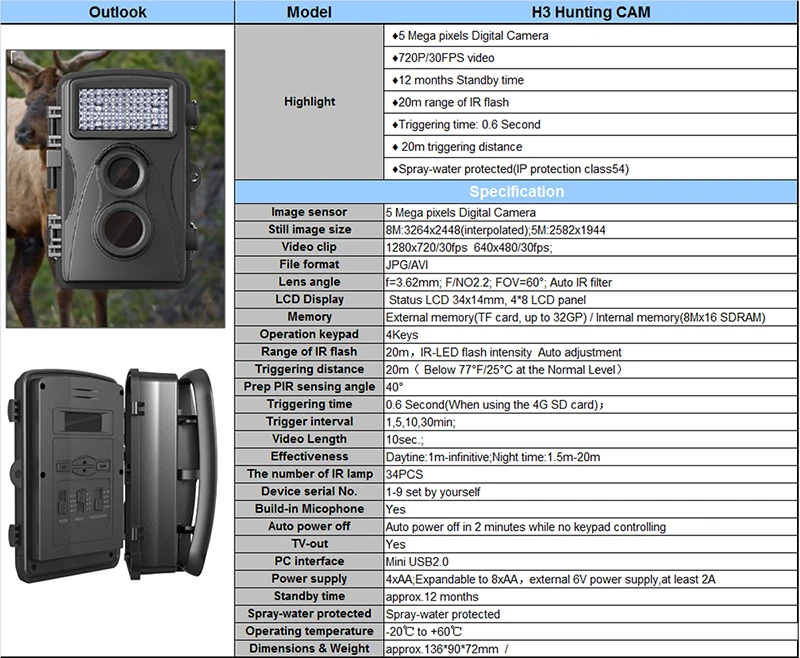
Task: Click the 'Operation keypad' label
Action: 309,334
